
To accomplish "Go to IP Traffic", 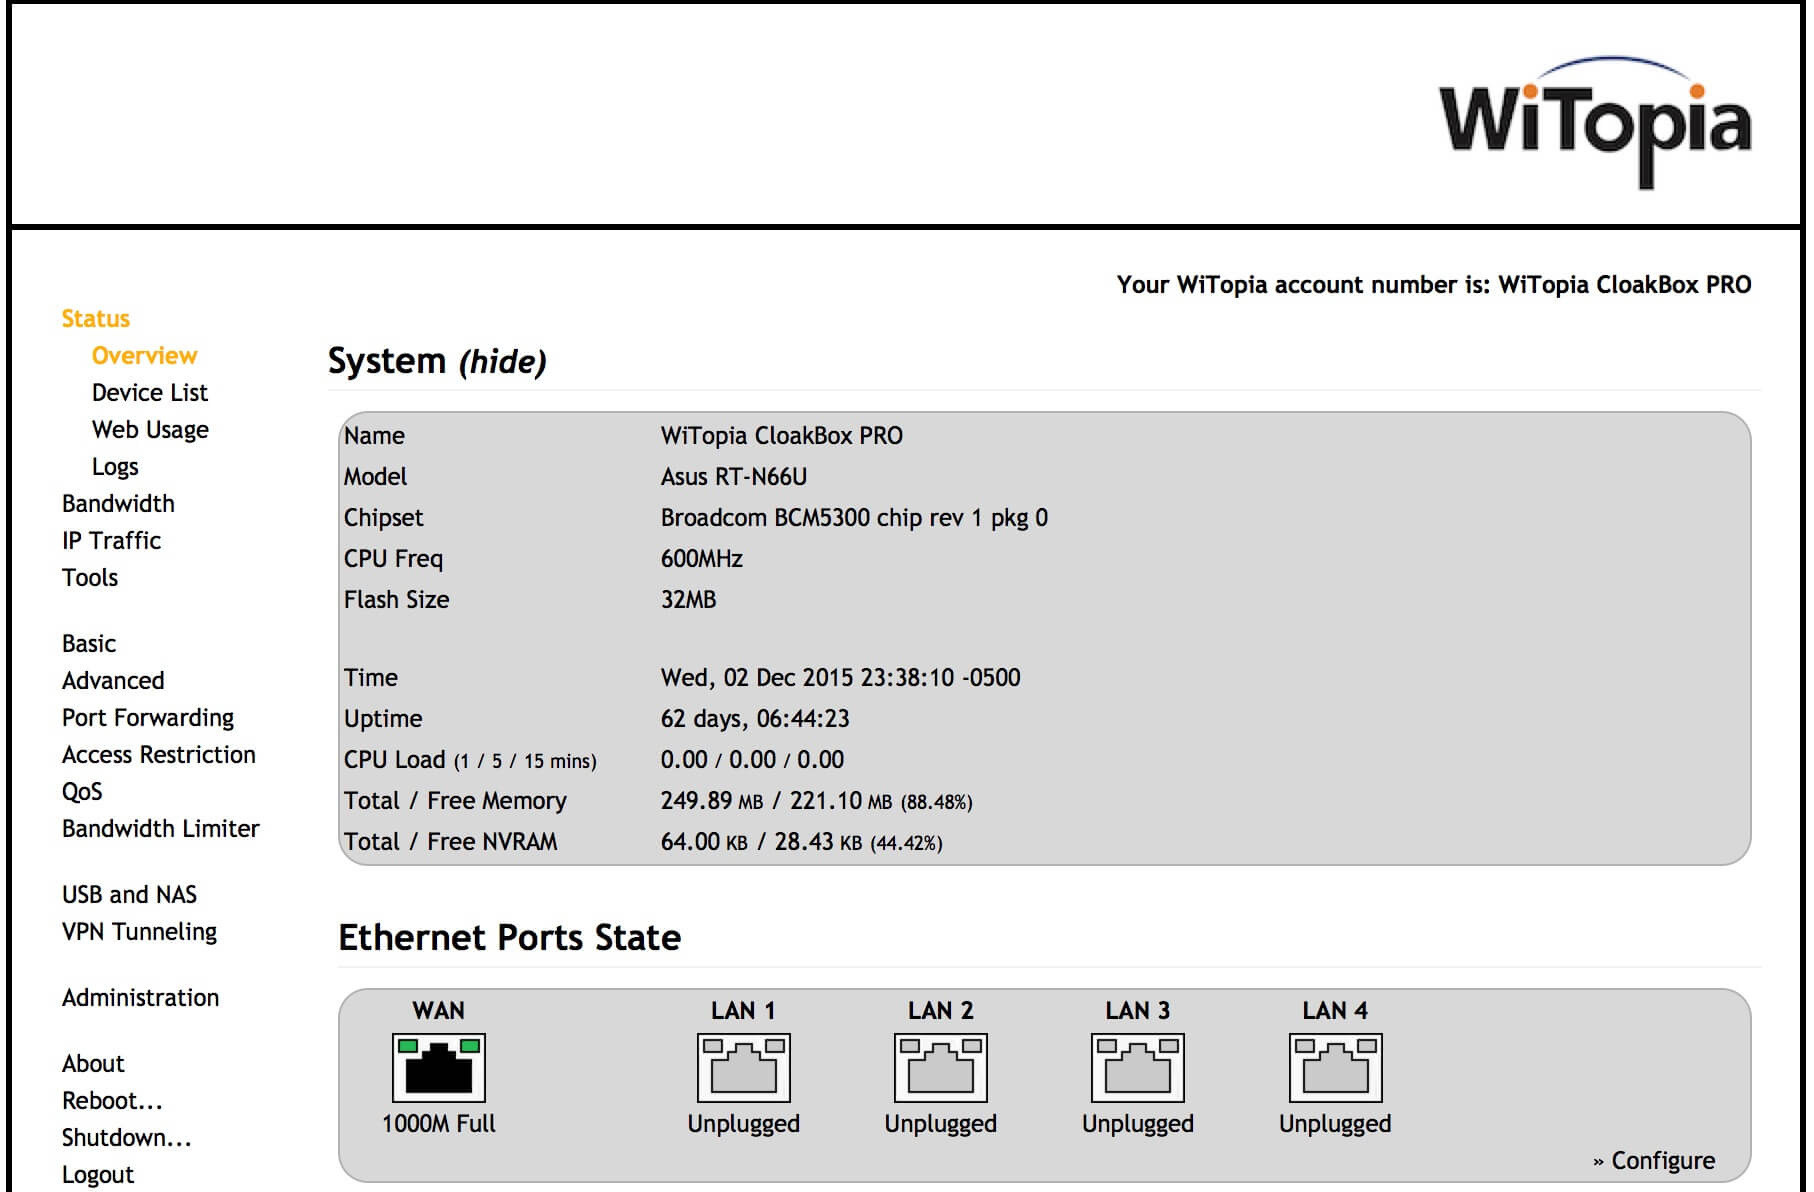I will coord(111,541).
